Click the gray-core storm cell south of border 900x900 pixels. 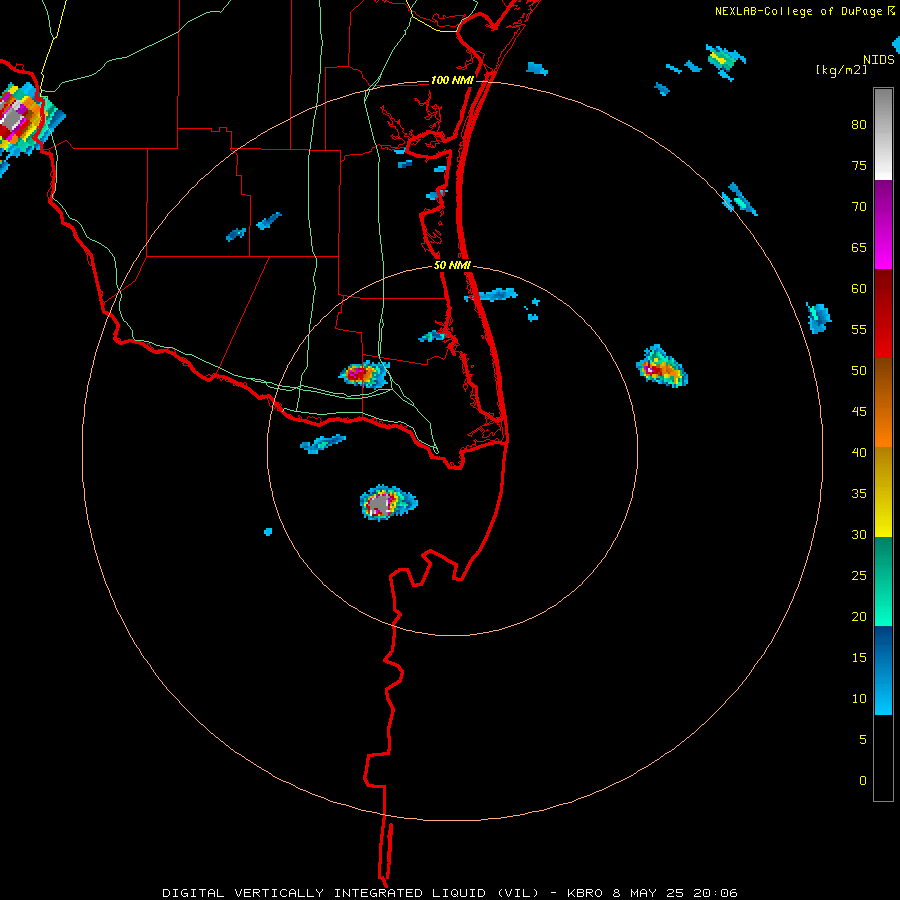(x=388, y=503)
